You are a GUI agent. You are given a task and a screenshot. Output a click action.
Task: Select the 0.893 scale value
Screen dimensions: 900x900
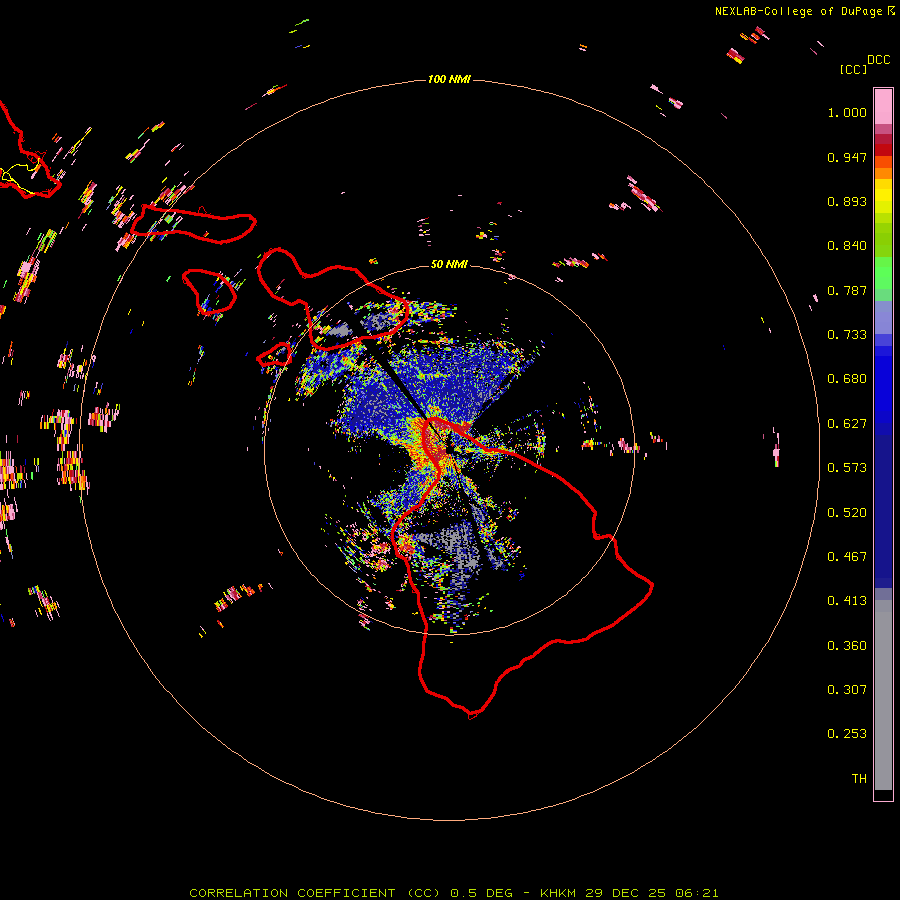(x=847, y=201)
